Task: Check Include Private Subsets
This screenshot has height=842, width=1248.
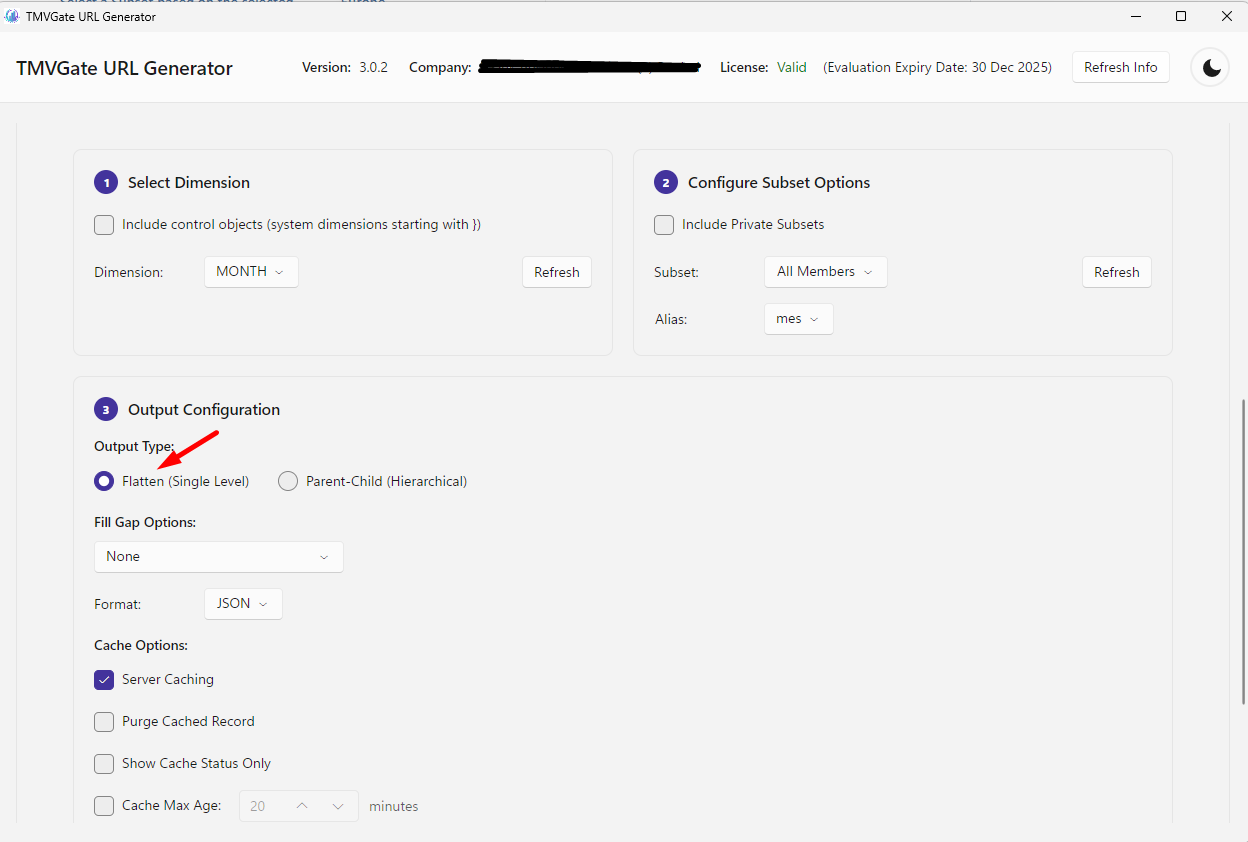Action: (664, 225)
